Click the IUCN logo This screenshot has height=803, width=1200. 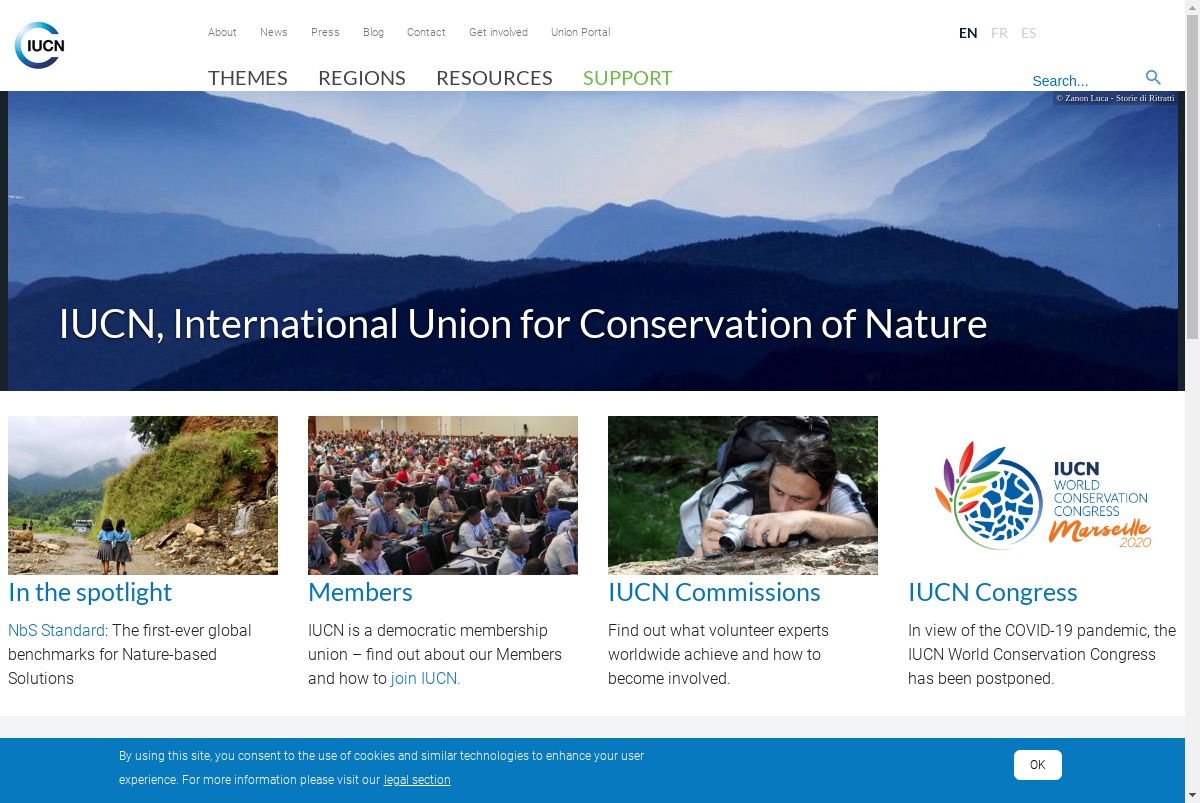coord(40,45)
